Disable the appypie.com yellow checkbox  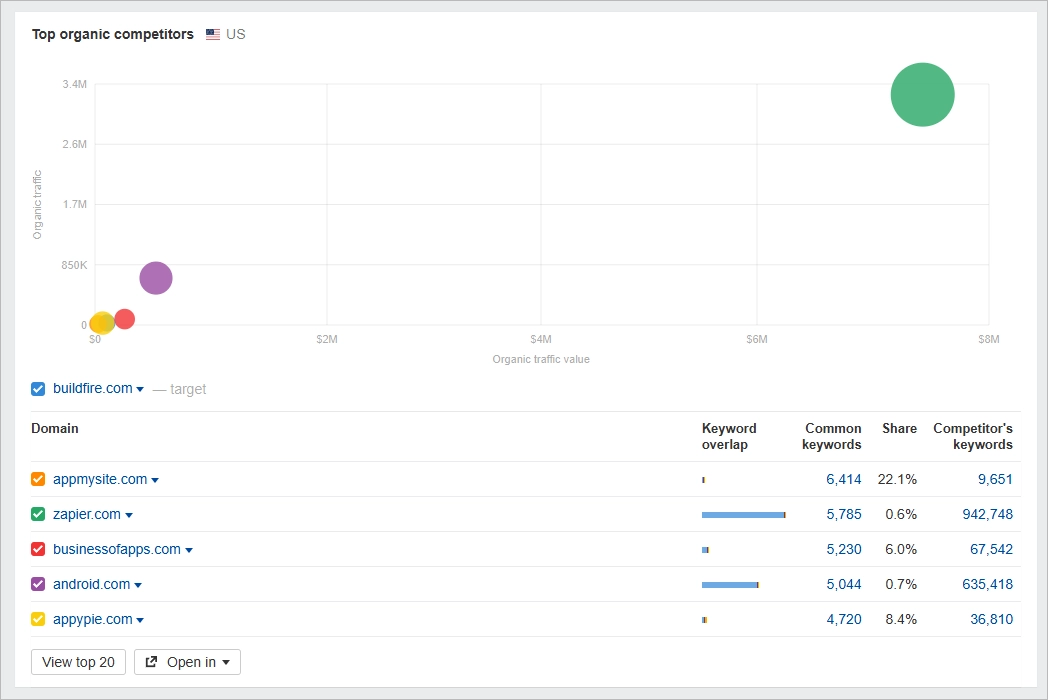pos(37,619)
